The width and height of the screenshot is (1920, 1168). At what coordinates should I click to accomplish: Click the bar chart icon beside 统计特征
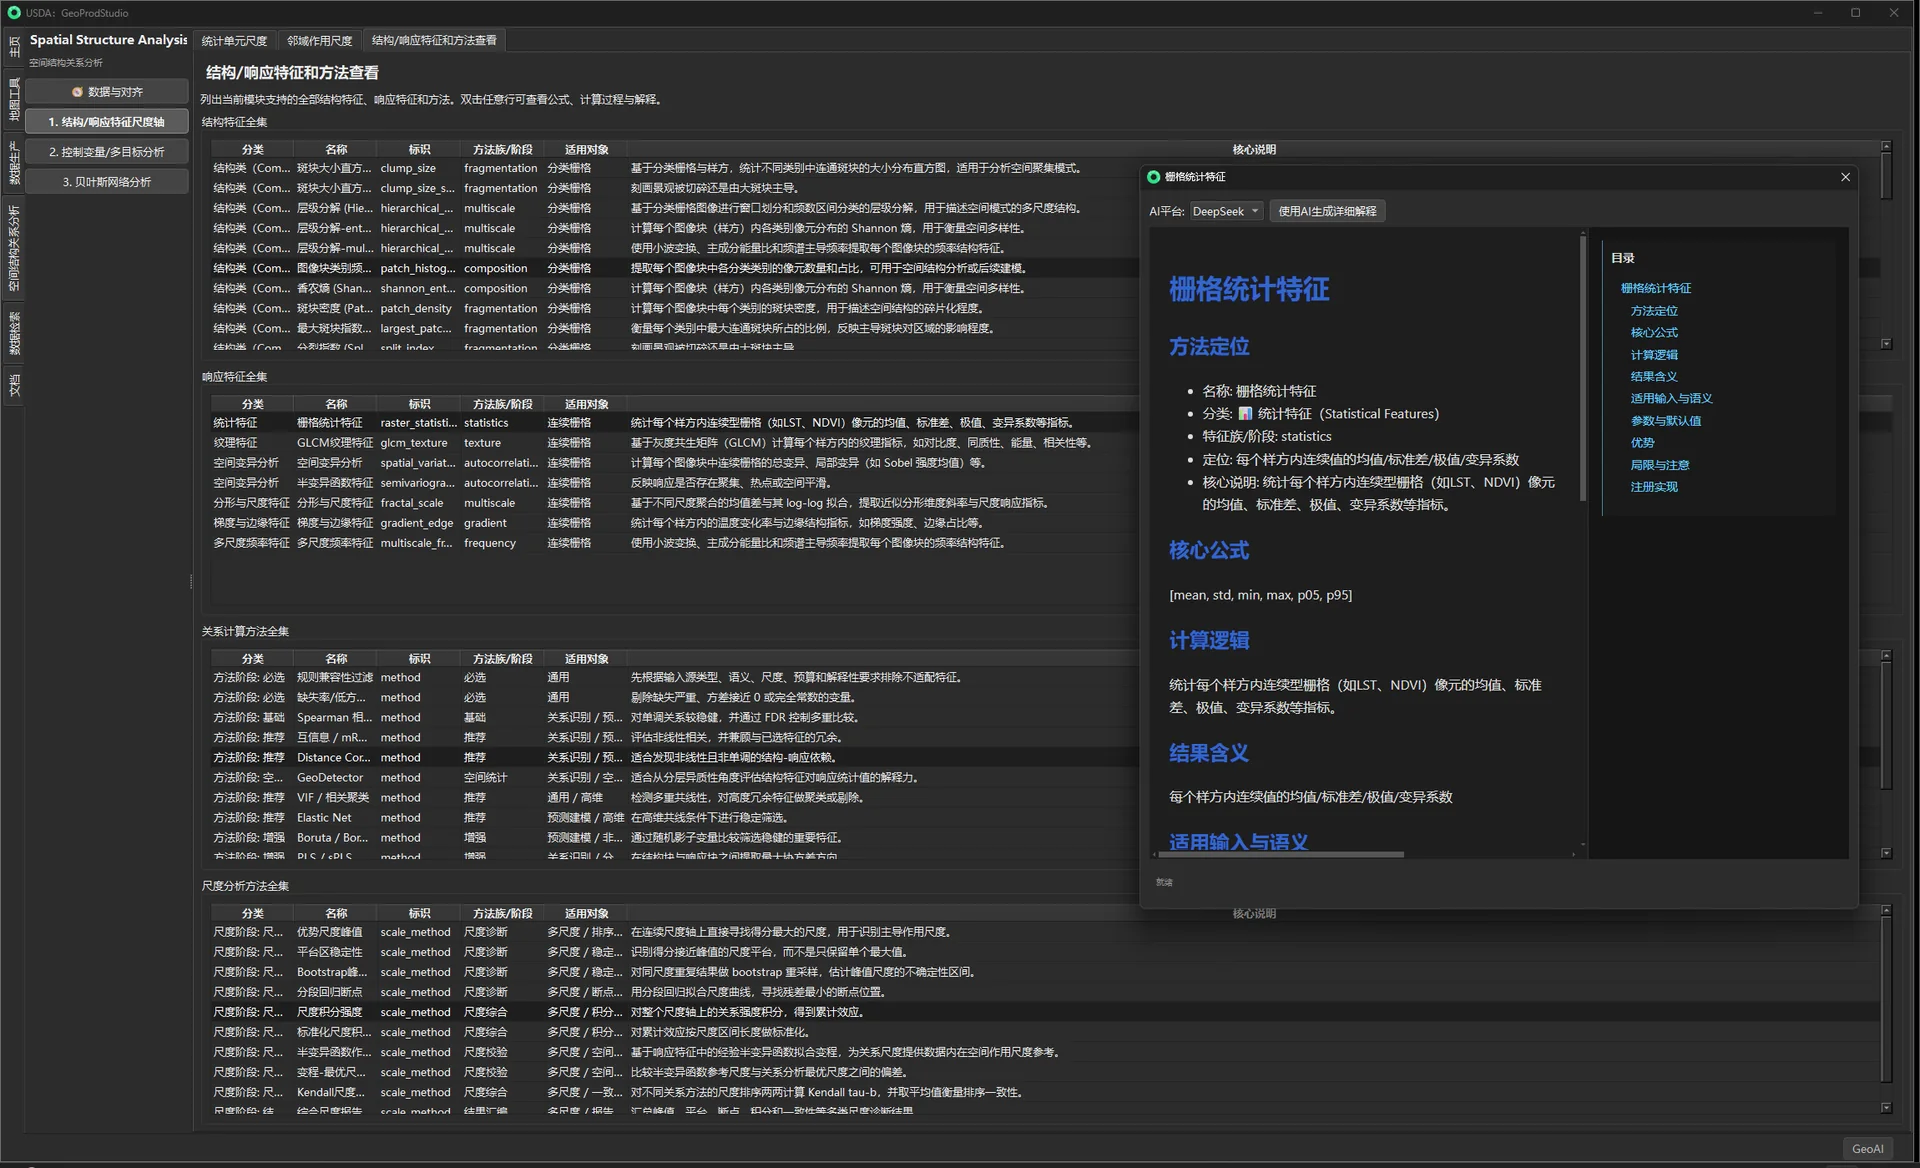tap(1245, 414)
